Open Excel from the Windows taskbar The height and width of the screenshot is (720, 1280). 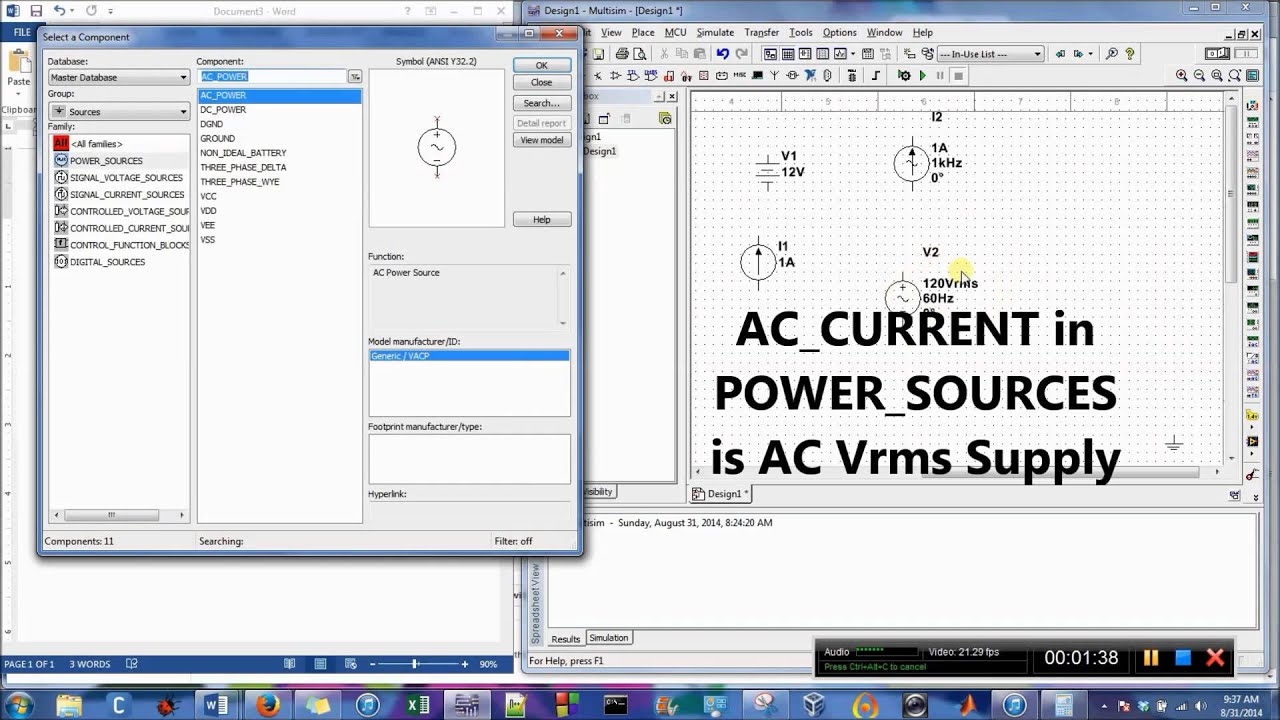[417, 705]
